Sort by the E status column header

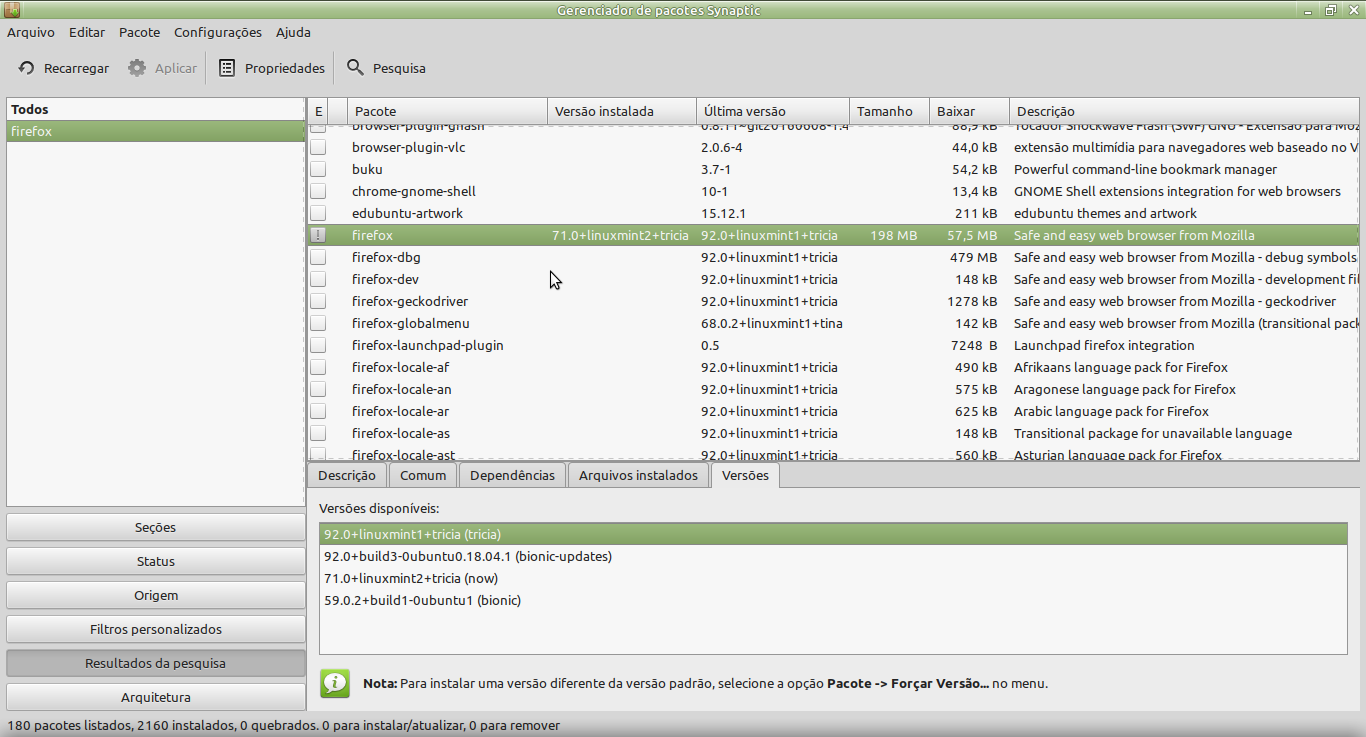pyautogui.click(x=318, y=111)
